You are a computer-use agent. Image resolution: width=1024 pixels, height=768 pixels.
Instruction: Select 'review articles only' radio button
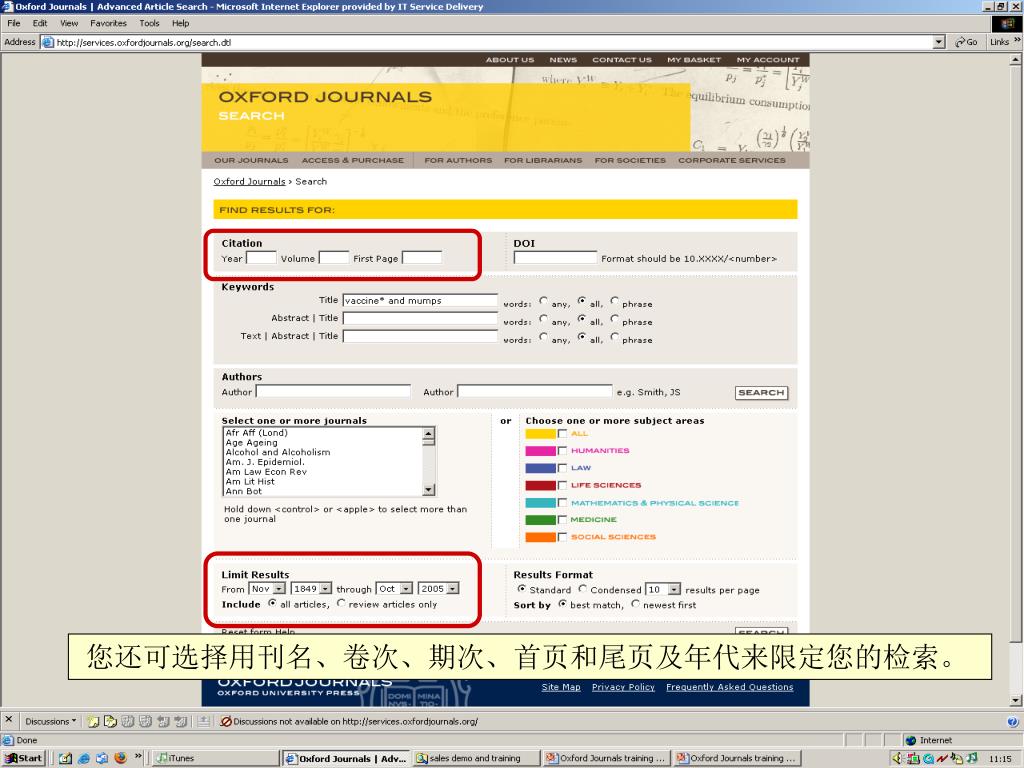tap(341, 603)
